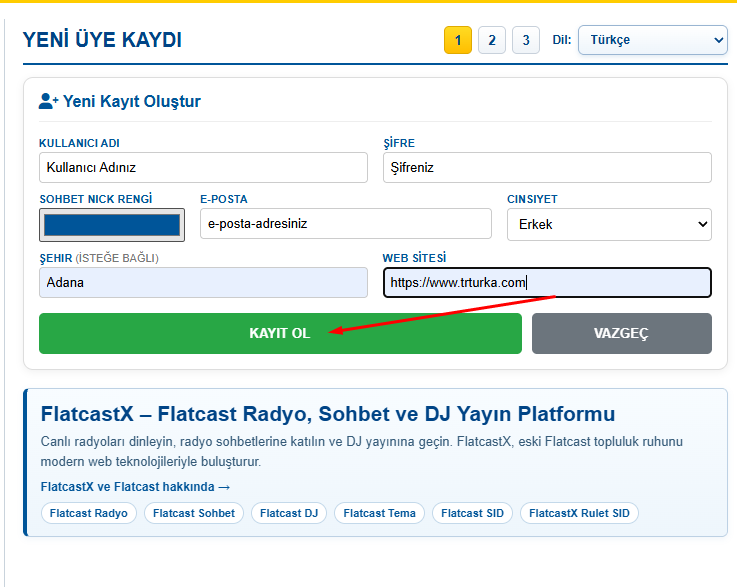Click the Şifre password field
This screenshot has width=737, height=587.
coord(547,167)
